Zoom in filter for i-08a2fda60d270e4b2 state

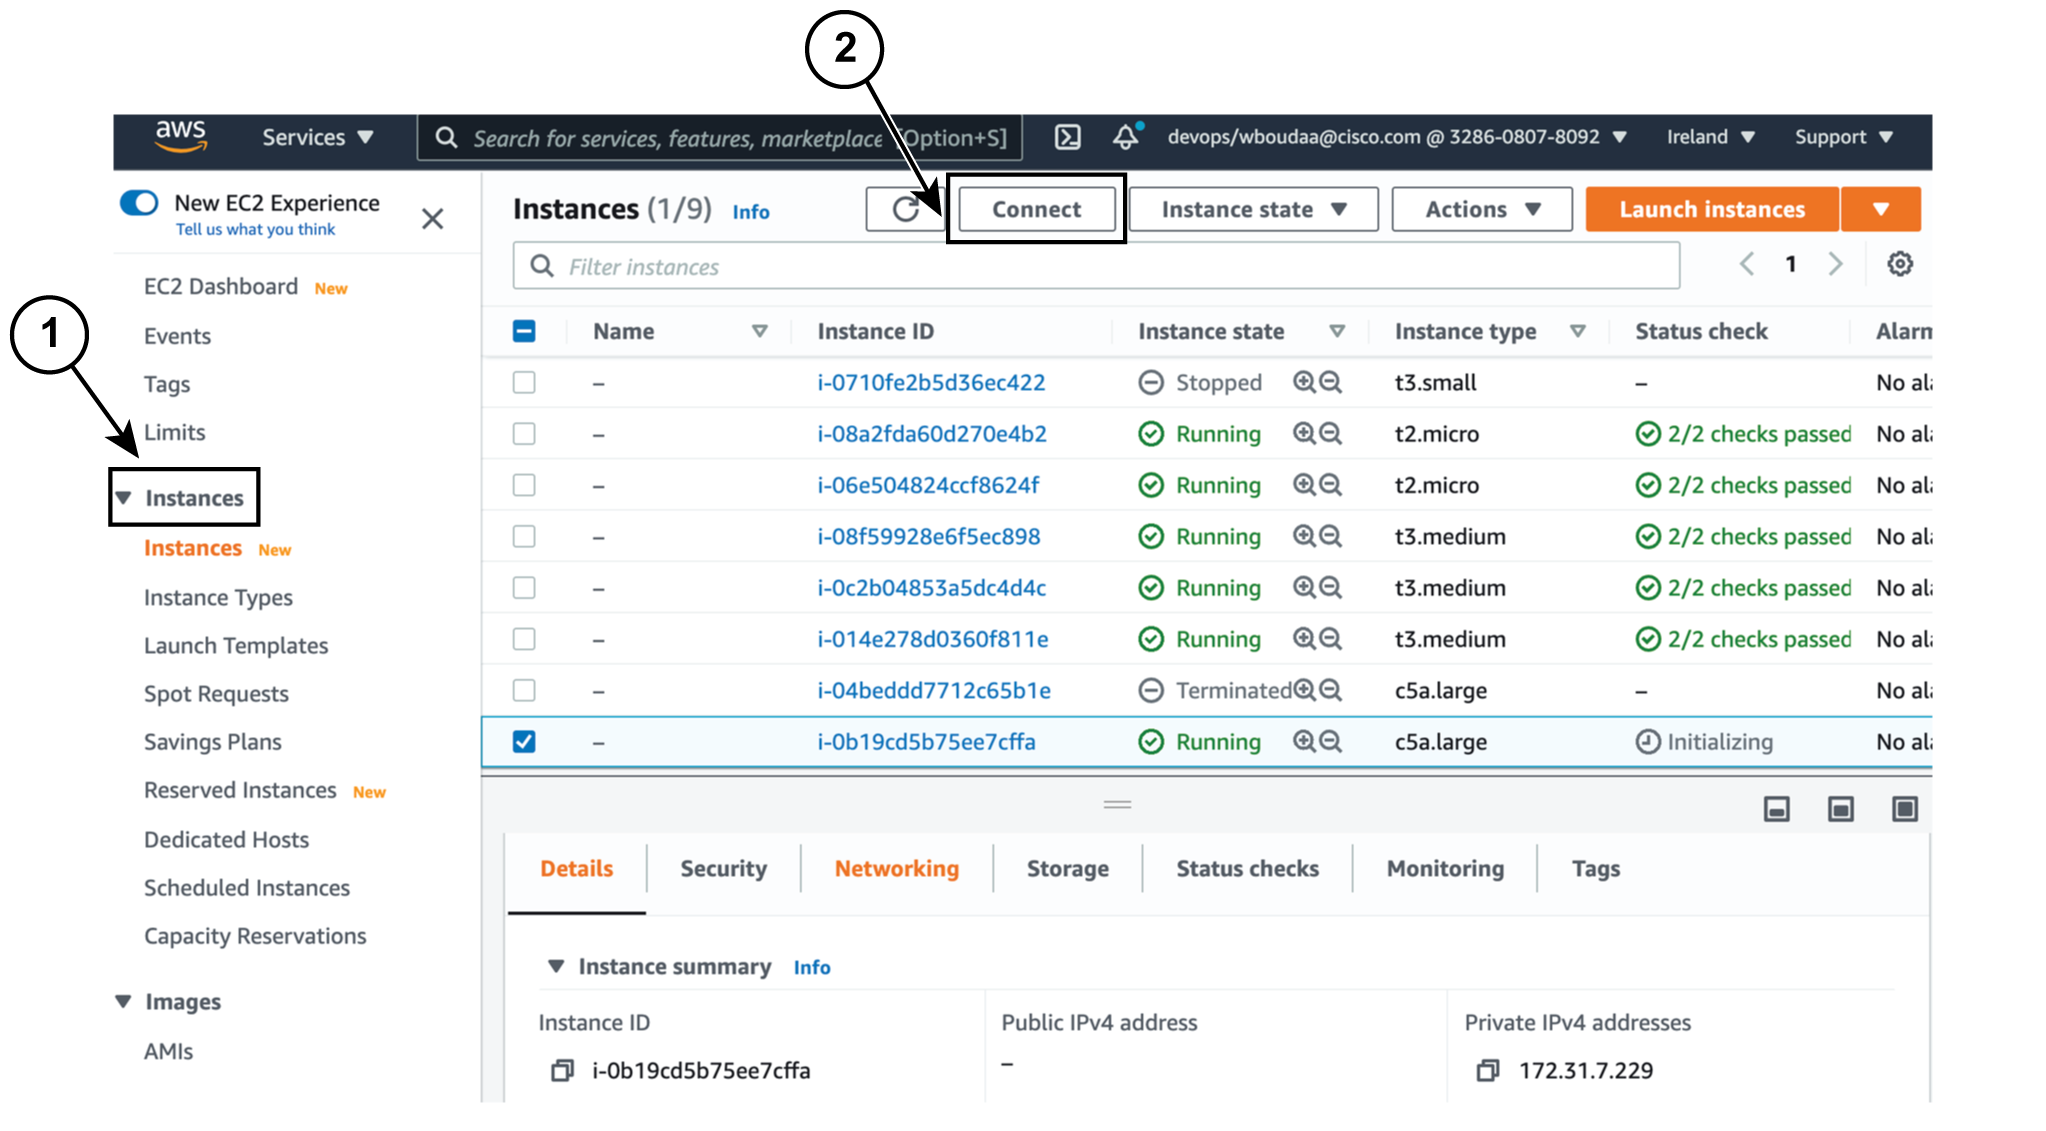pos(1304,433)
